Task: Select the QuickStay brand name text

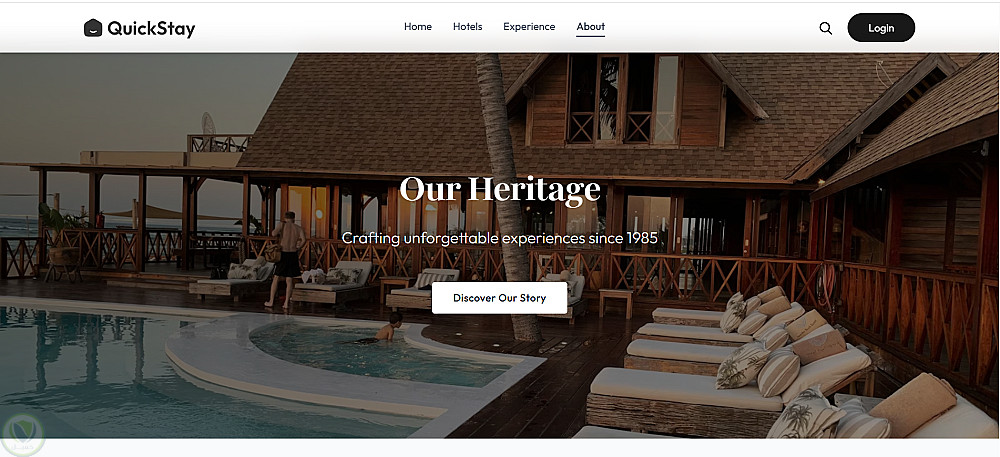Action: click(151, 29)
